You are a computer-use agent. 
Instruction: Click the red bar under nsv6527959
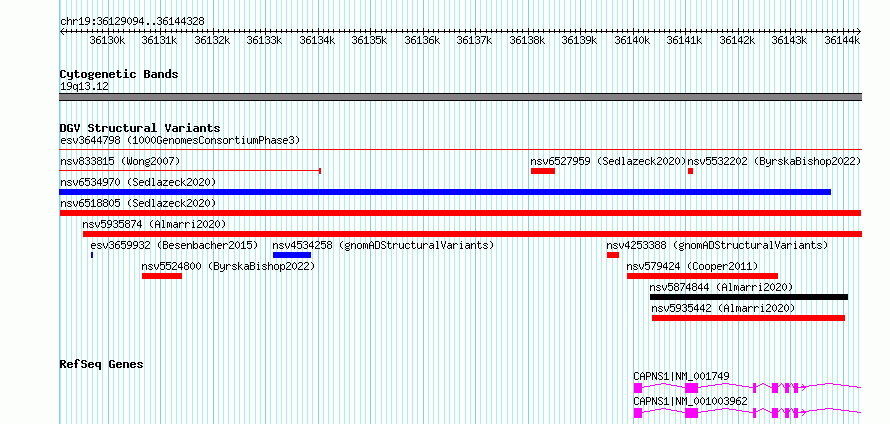[543, 171]
